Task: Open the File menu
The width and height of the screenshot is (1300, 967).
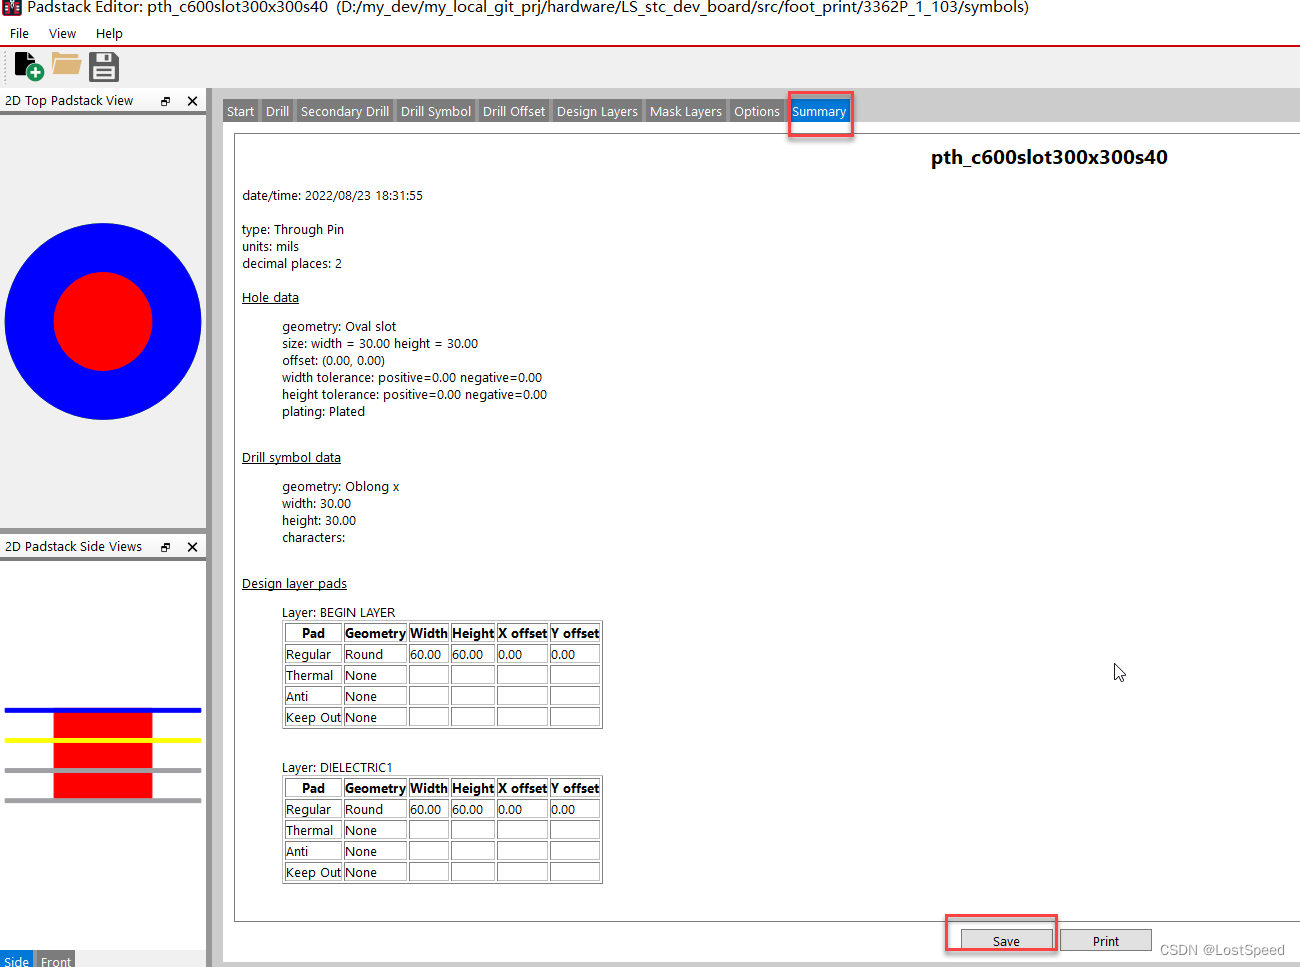Action: [x=19, y=33]
